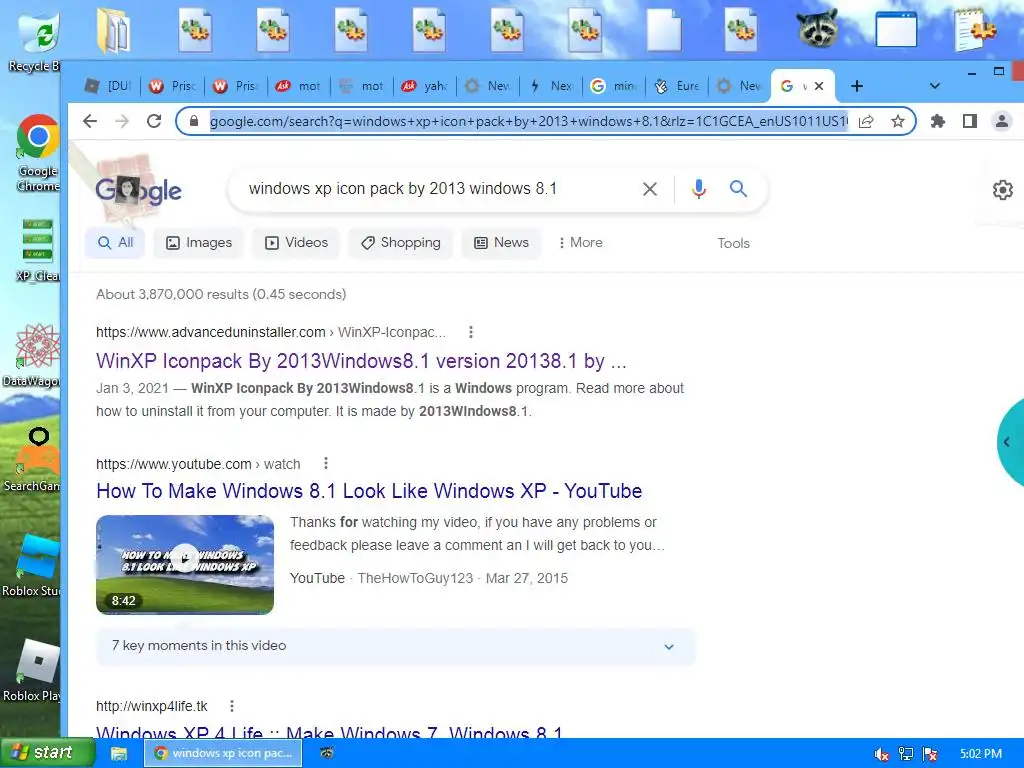Submit search with the blue magnifier icon

coord(738,189)
